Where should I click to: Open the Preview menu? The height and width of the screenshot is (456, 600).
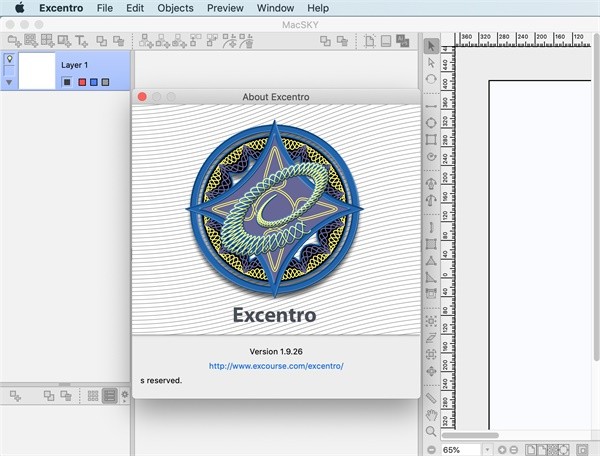225,8
